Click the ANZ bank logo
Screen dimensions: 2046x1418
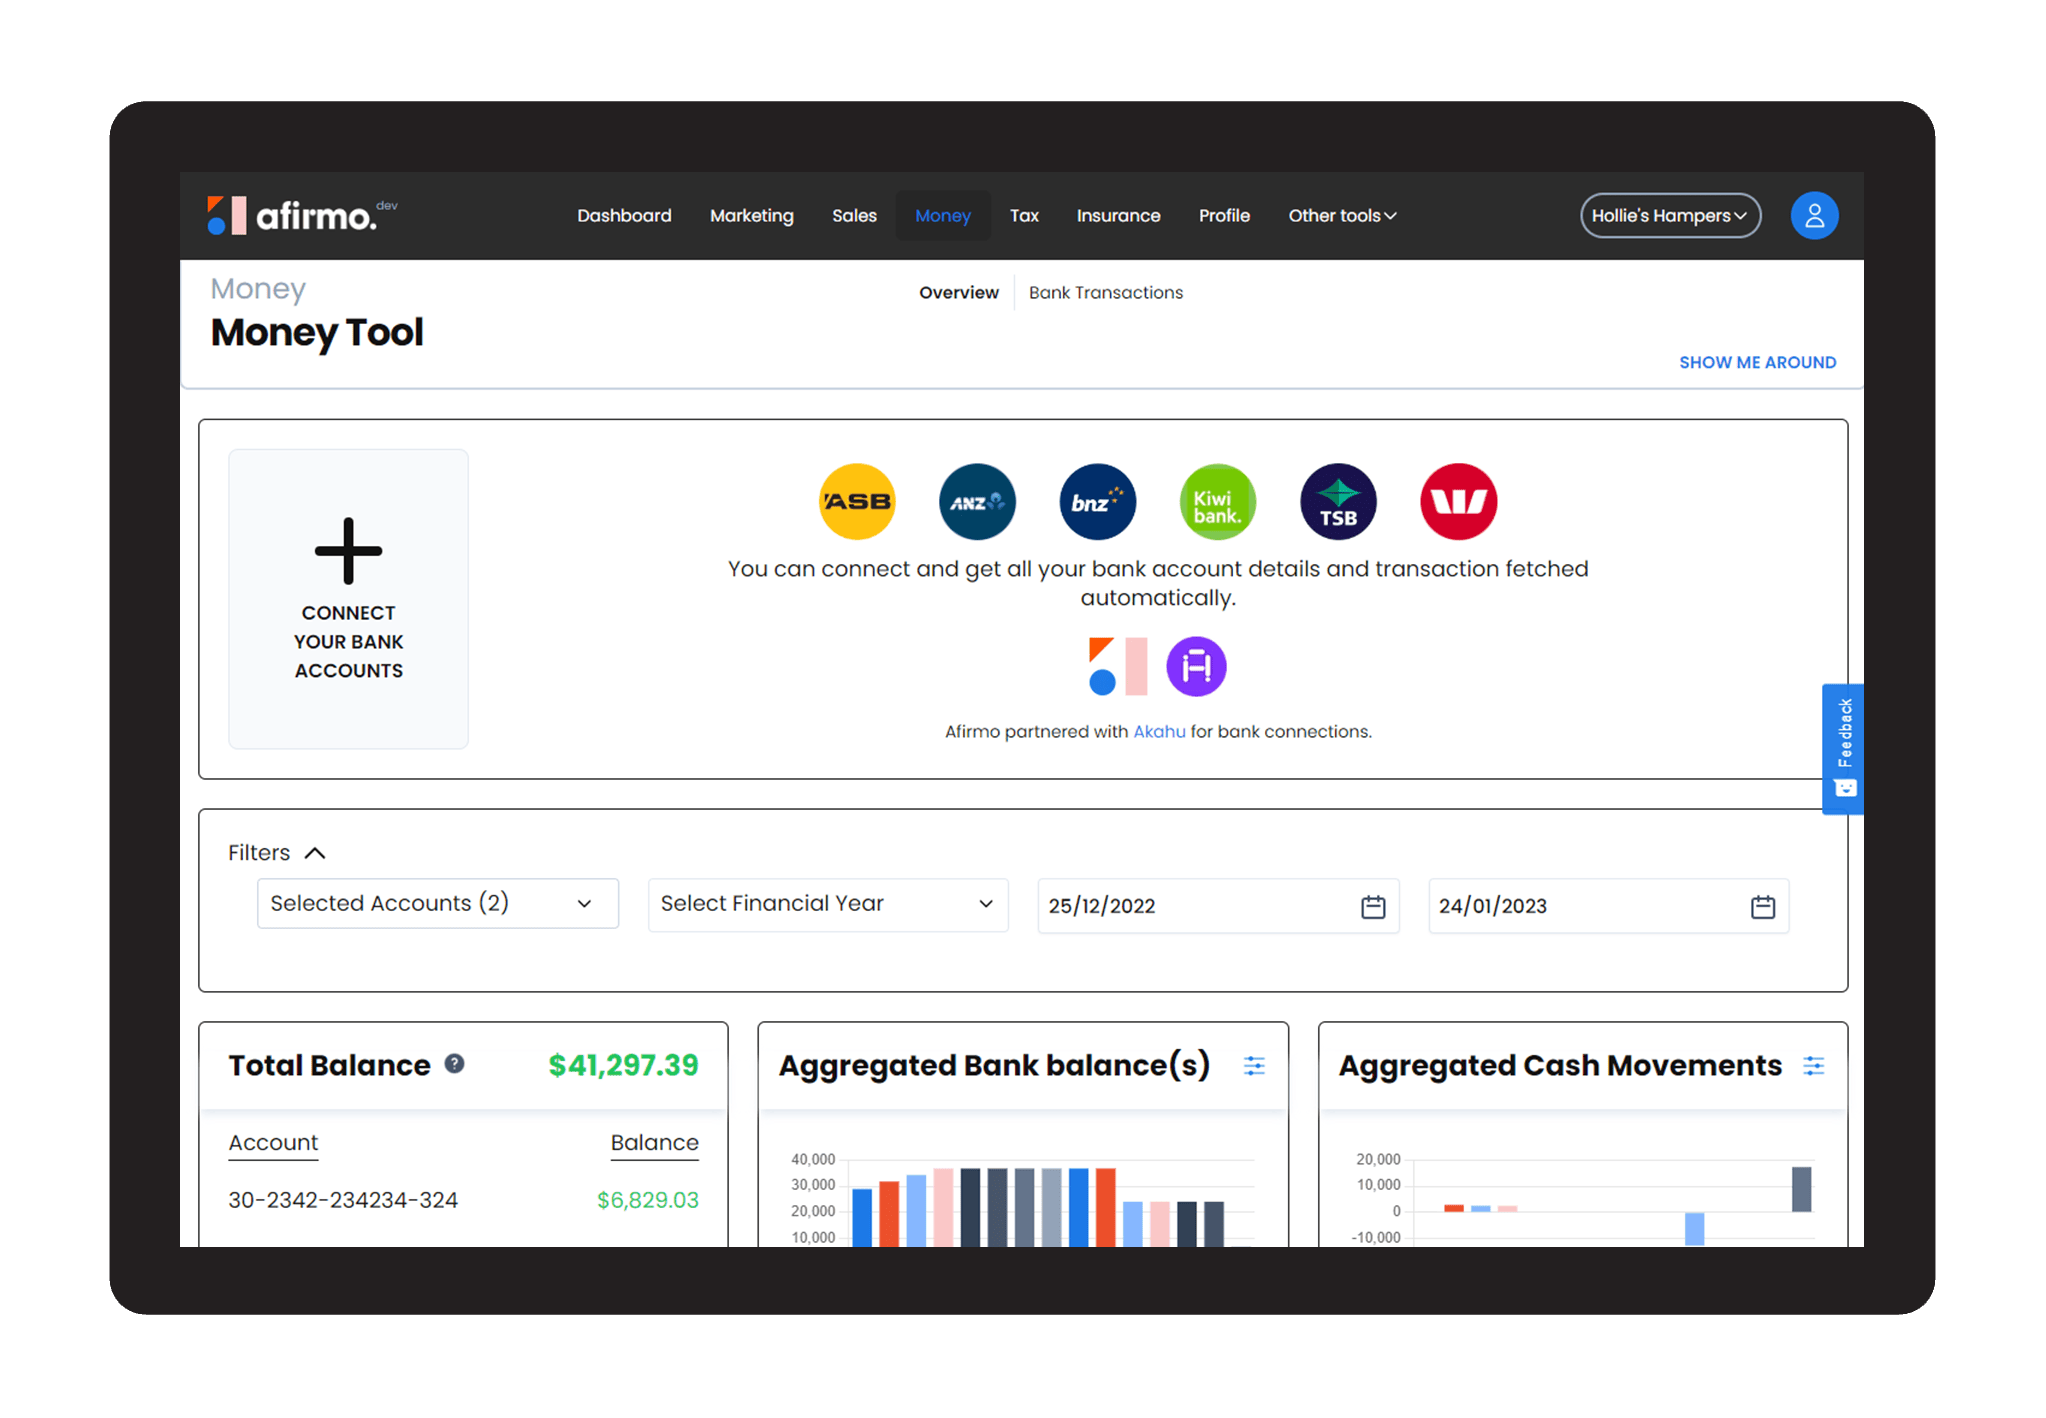pyautogui.click(x=977, y=502)
